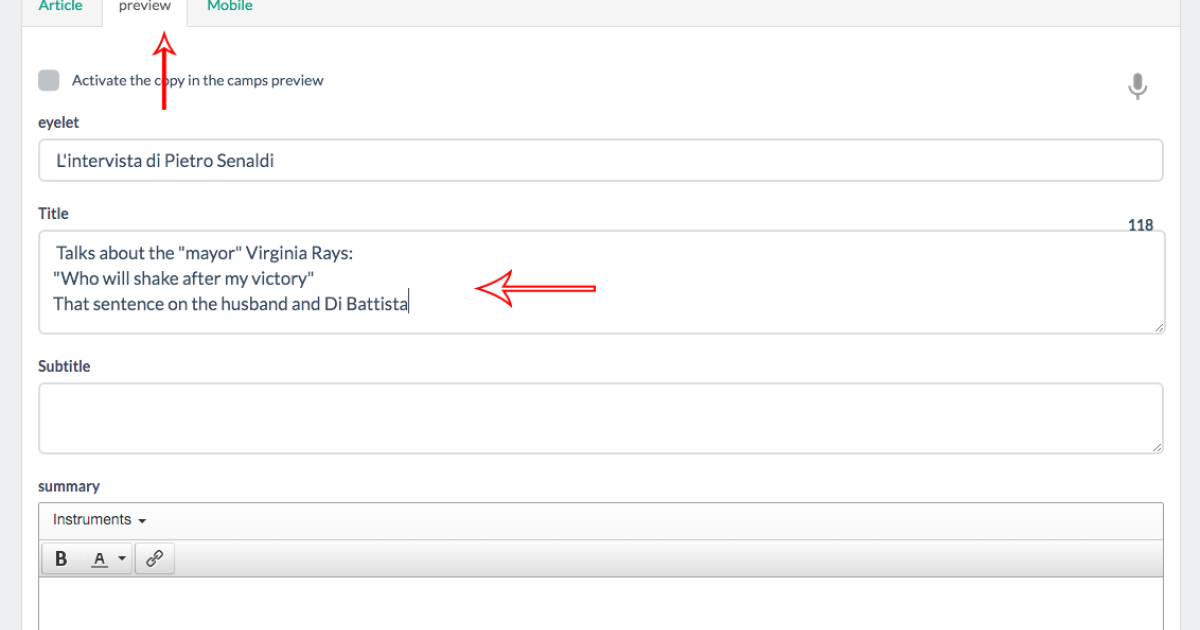
Task: Click into the eyelet text field
Action: (600, 160)
